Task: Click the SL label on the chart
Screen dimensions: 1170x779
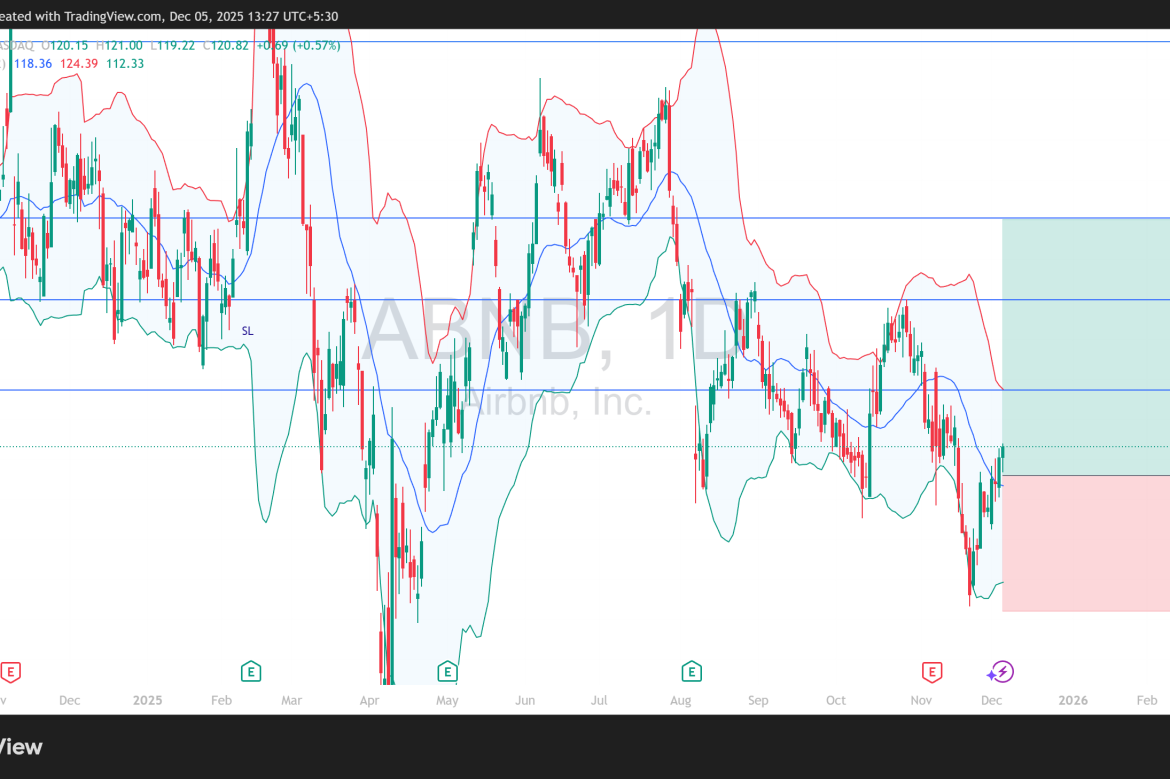Action: click(248, 330)
